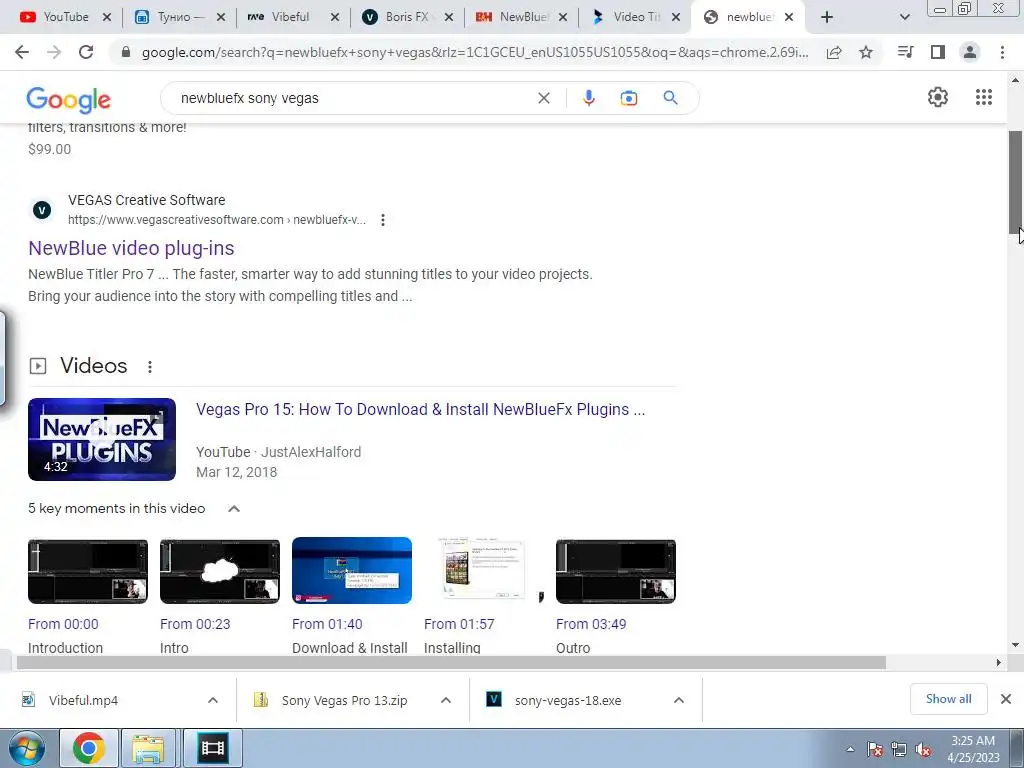Open the video editor taskbar icon
Image resolution: width=1024 pixels, height=768 pixels.
click(x=212, y=748)
